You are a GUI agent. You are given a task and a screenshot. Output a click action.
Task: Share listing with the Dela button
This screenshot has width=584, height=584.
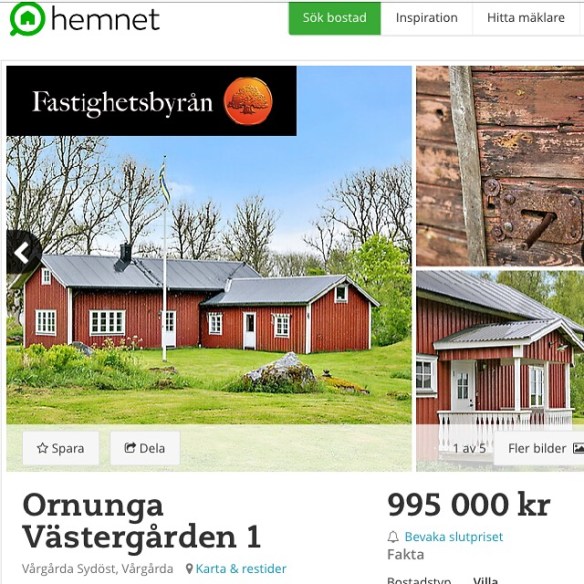click(x=145, y=448)
